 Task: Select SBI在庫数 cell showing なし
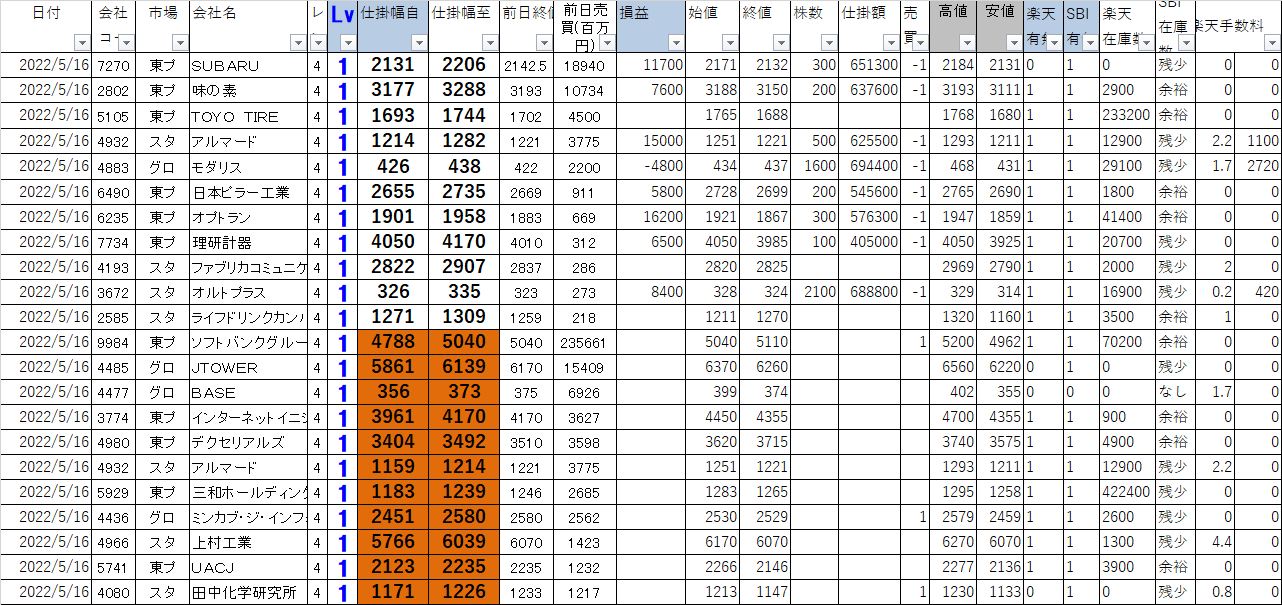[x=1175, y=392]
